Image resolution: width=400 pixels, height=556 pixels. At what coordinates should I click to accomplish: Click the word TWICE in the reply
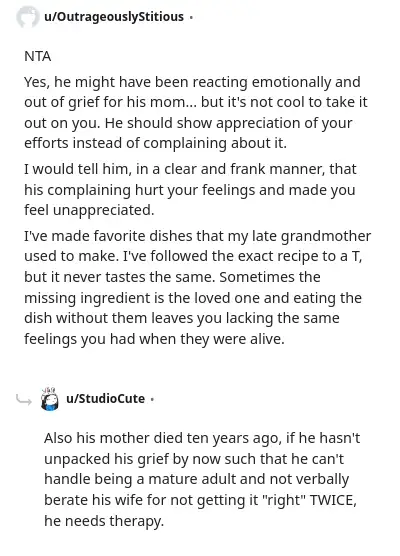coord(333,500)
